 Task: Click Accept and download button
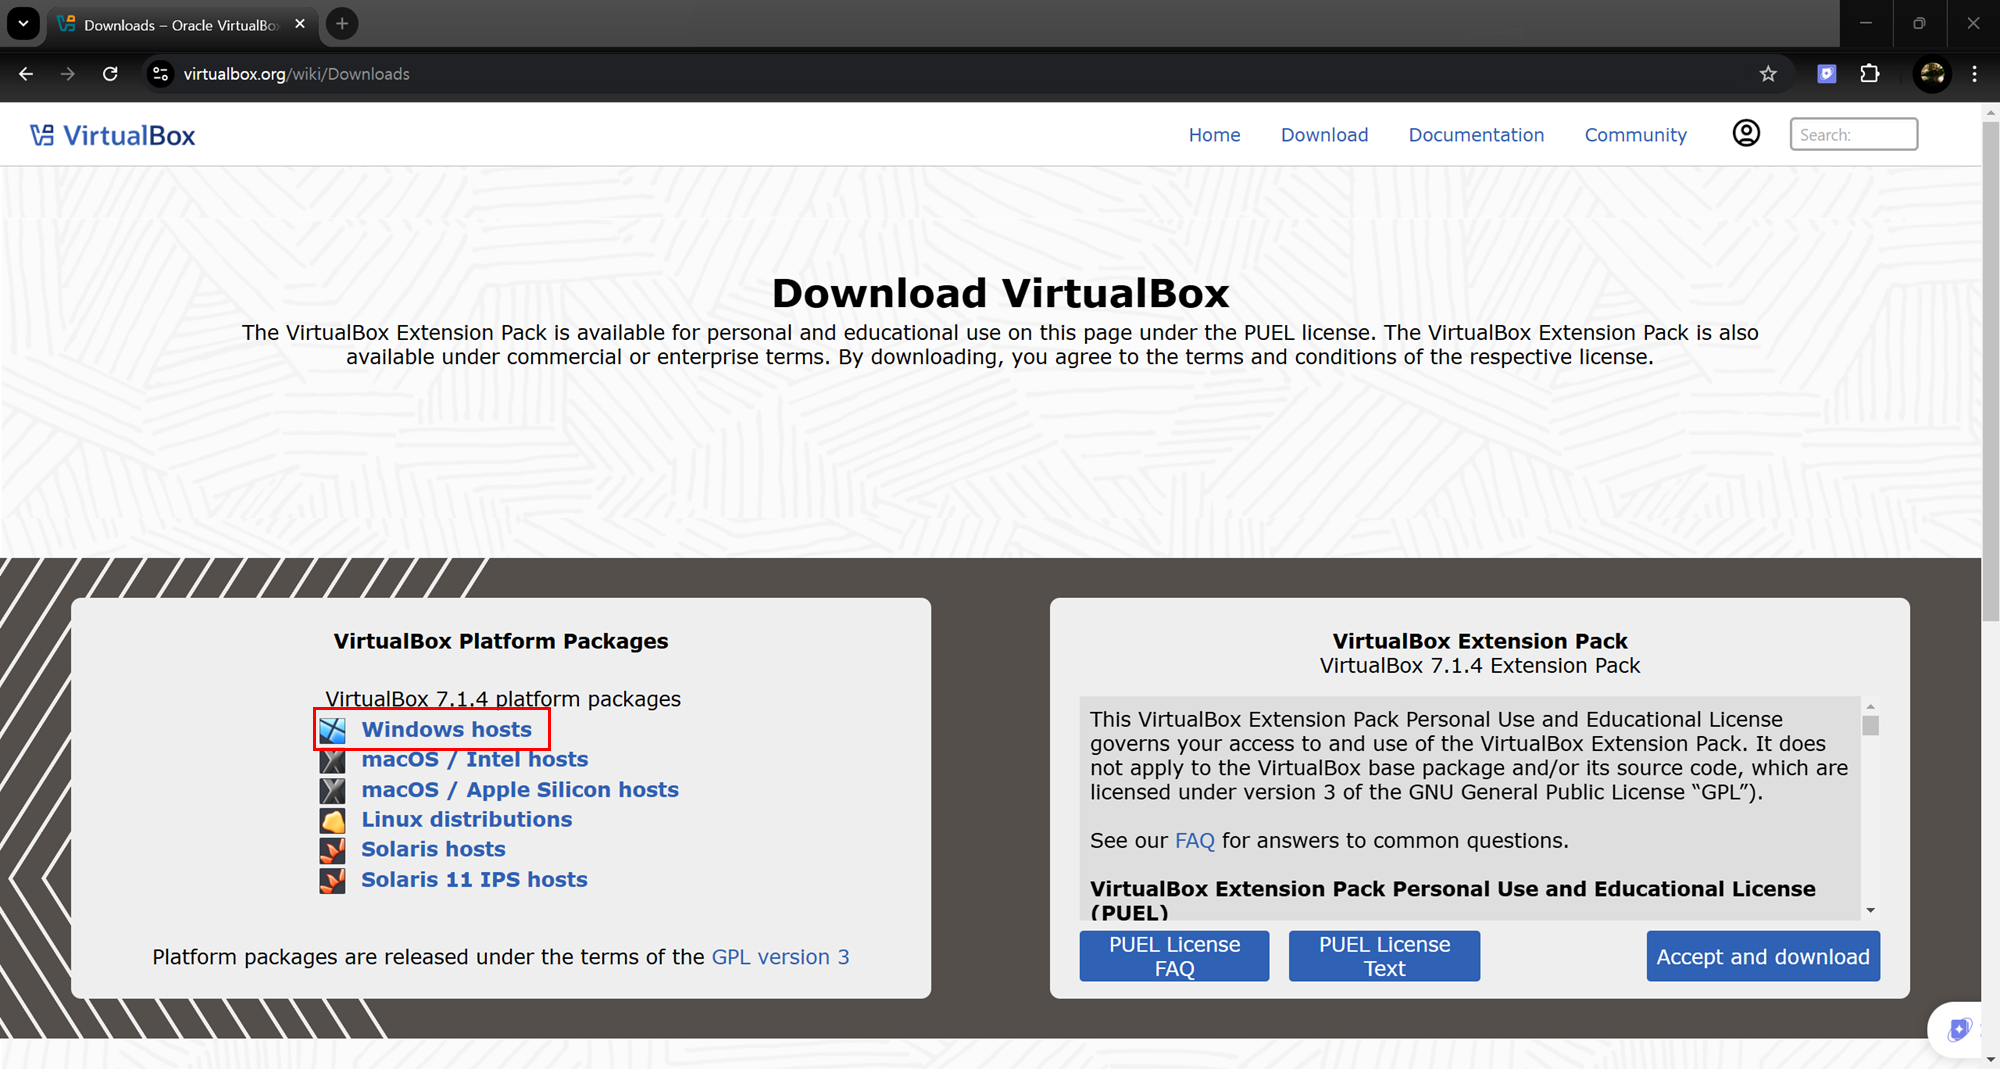pos(1763,956)
